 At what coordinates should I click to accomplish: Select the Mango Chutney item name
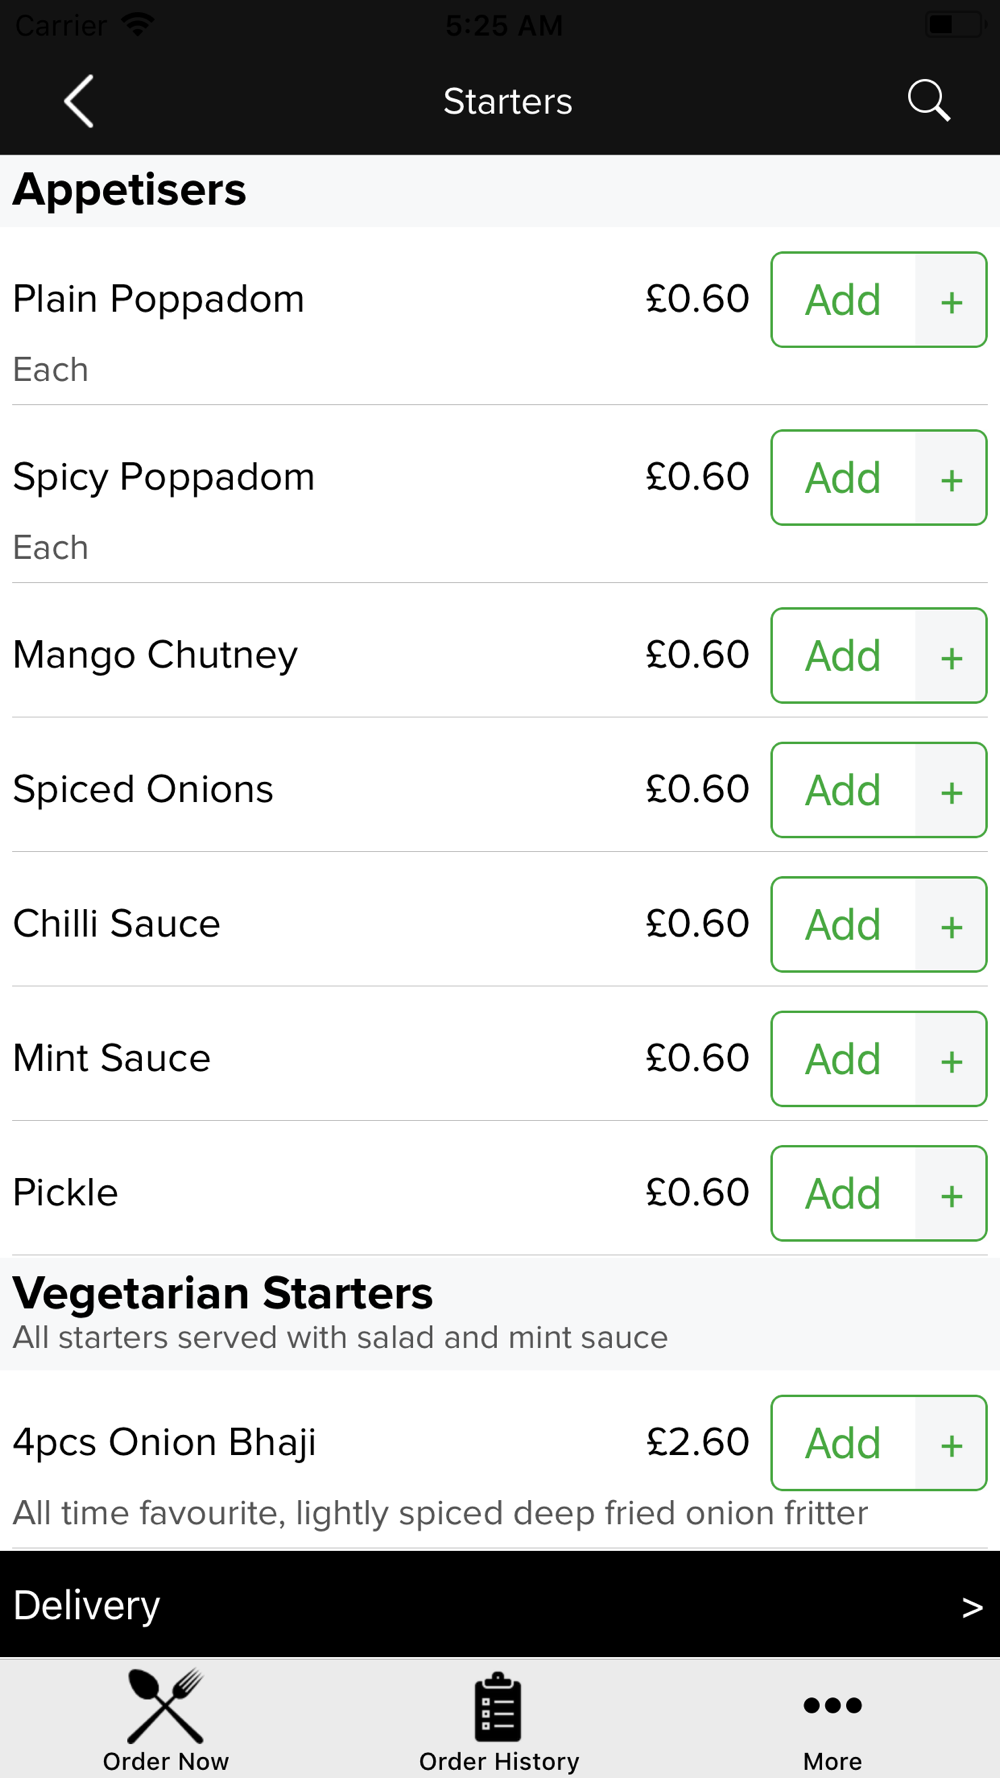tap(155, 656)
